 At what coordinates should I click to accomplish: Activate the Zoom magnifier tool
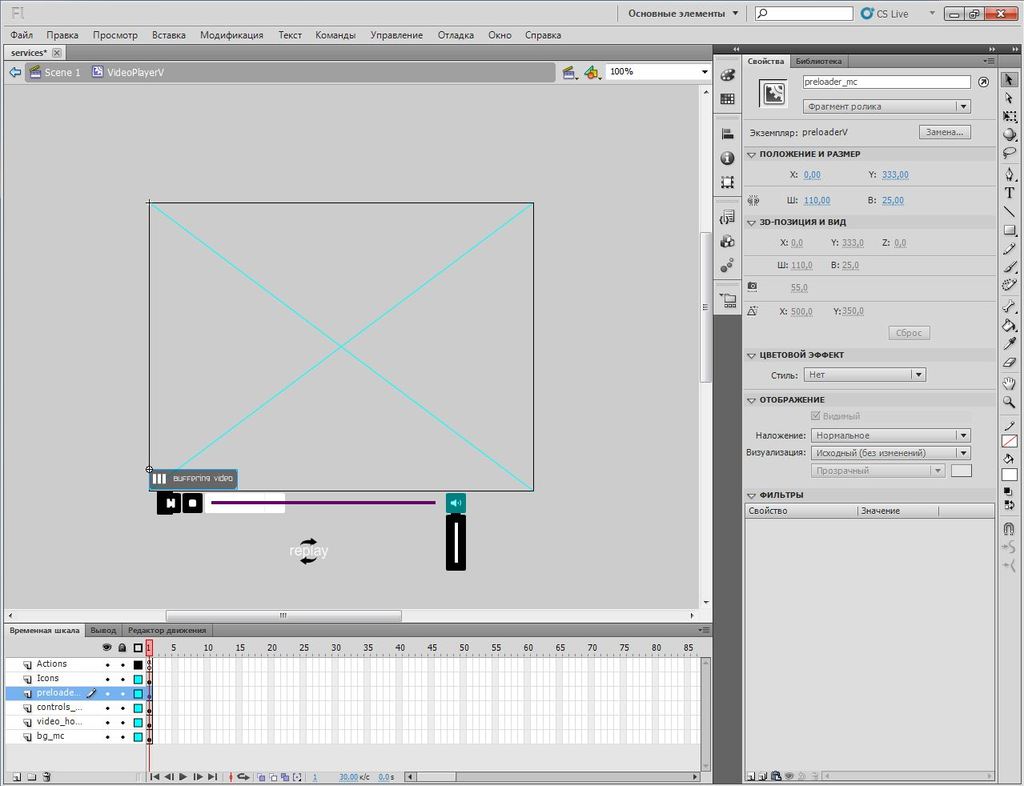(x=1009, y=401)
